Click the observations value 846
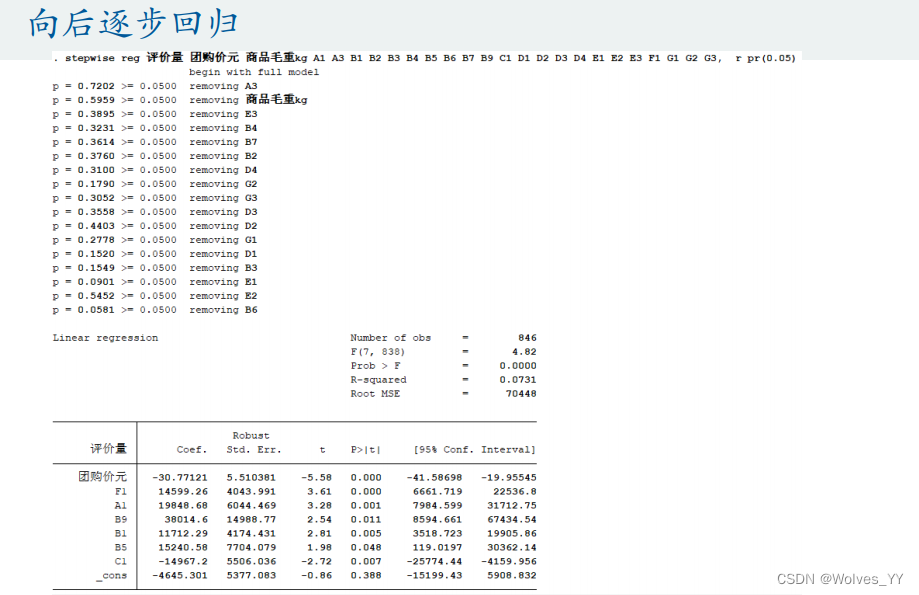Screen dimensions: 919x595 click(527, 338)
